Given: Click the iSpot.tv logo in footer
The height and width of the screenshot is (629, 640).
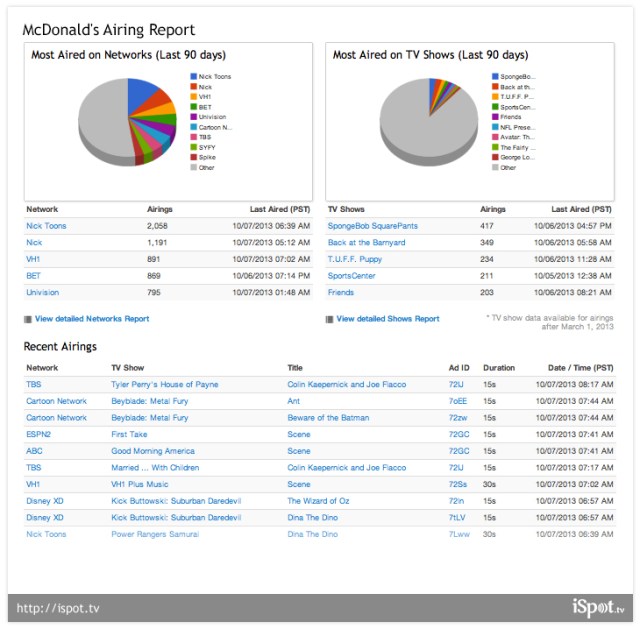Looking at the screenshot, I should pyautogui.click(x=598, y=607).
